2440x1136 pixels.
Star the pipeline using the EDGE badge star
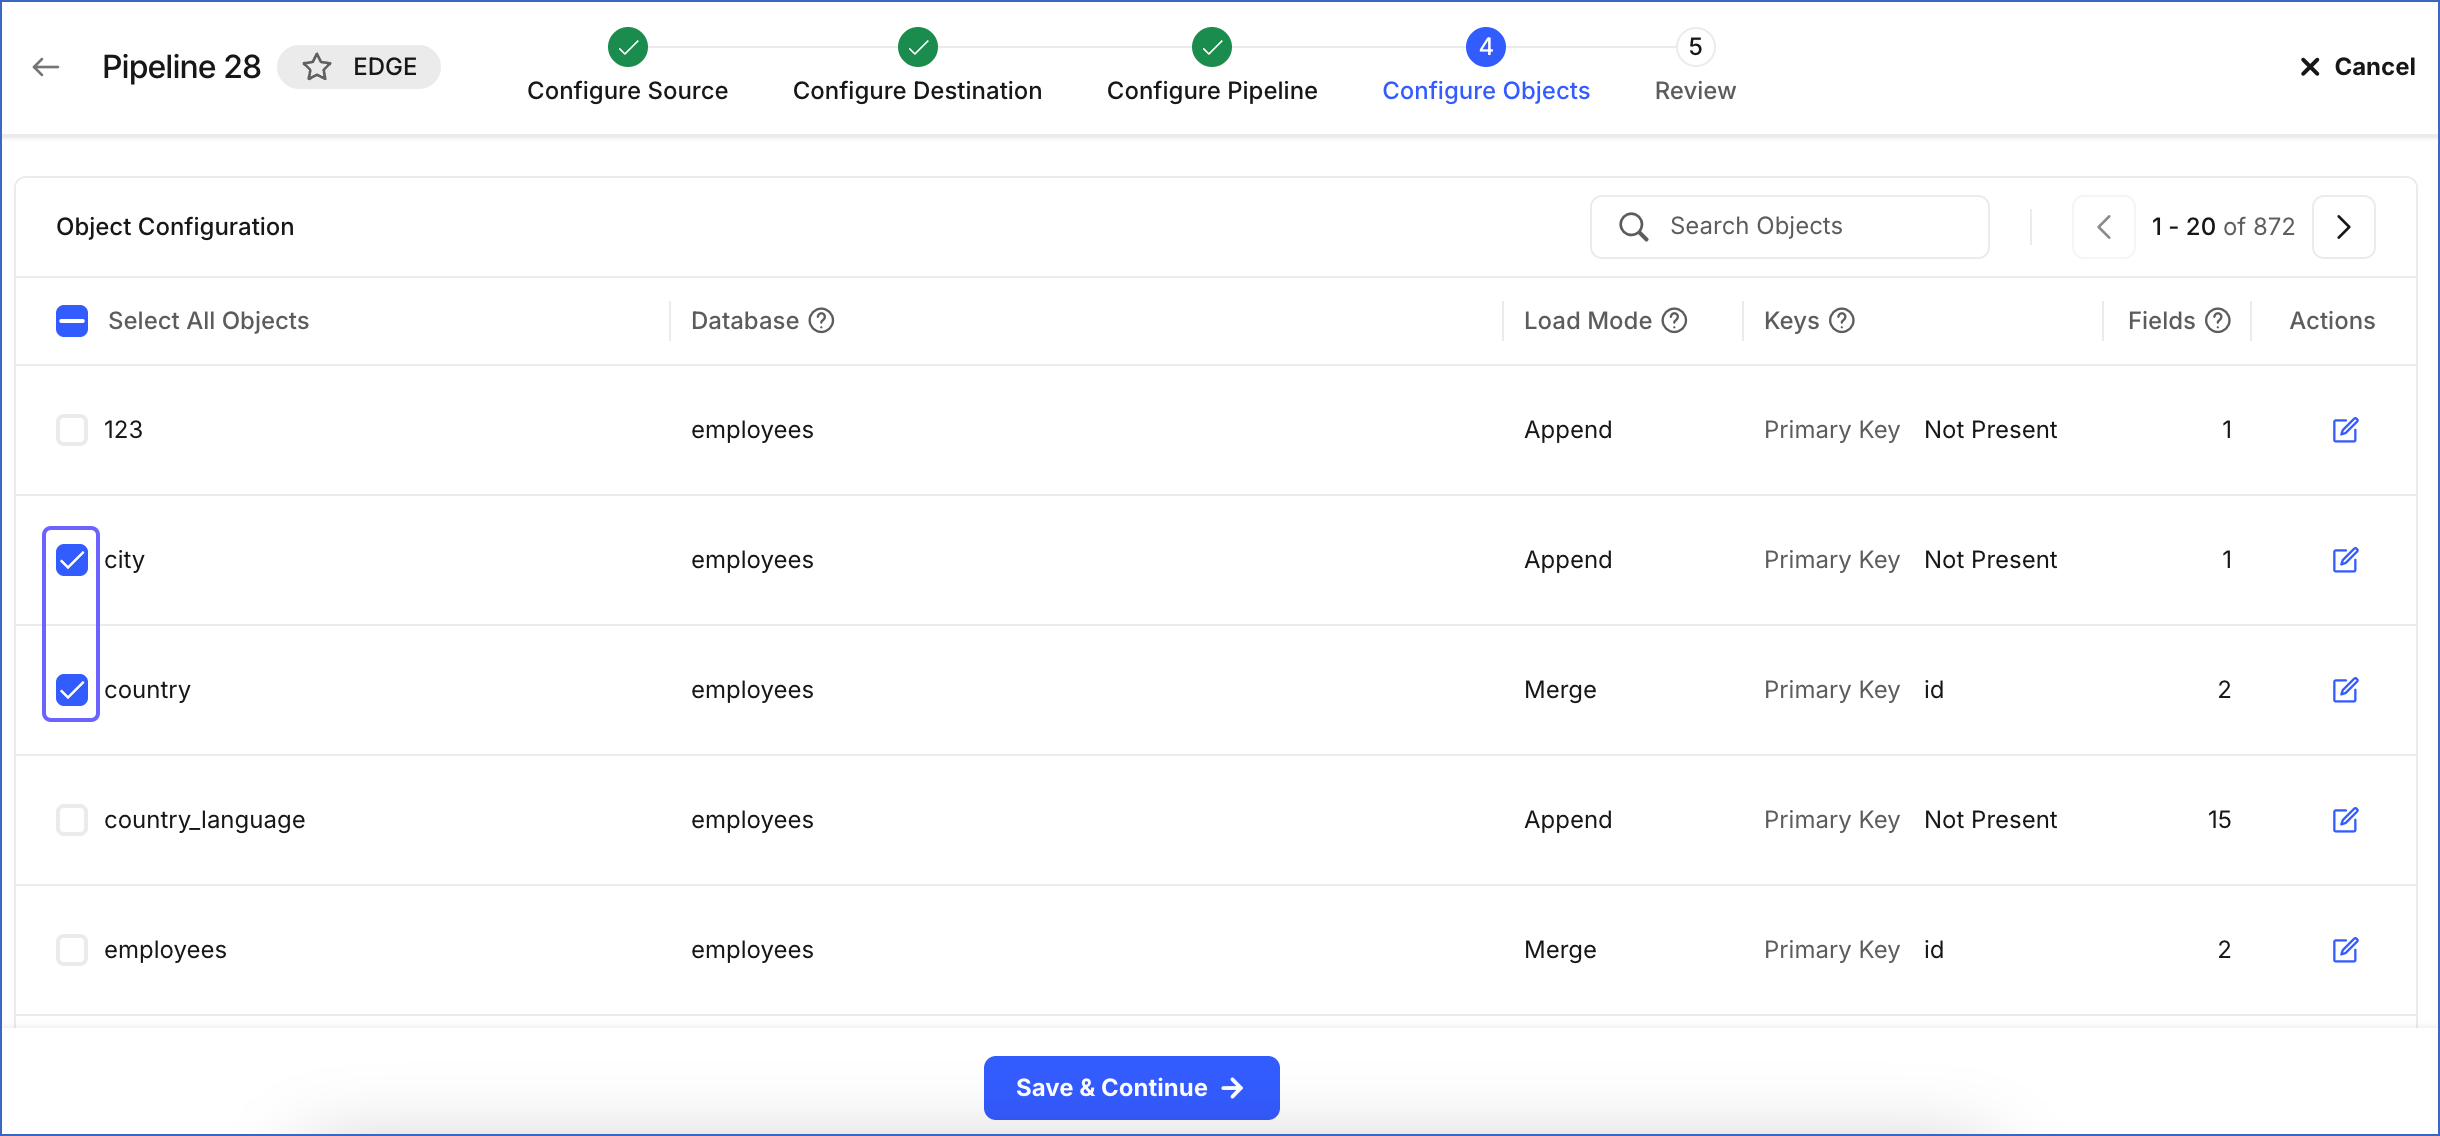[316, 66]
